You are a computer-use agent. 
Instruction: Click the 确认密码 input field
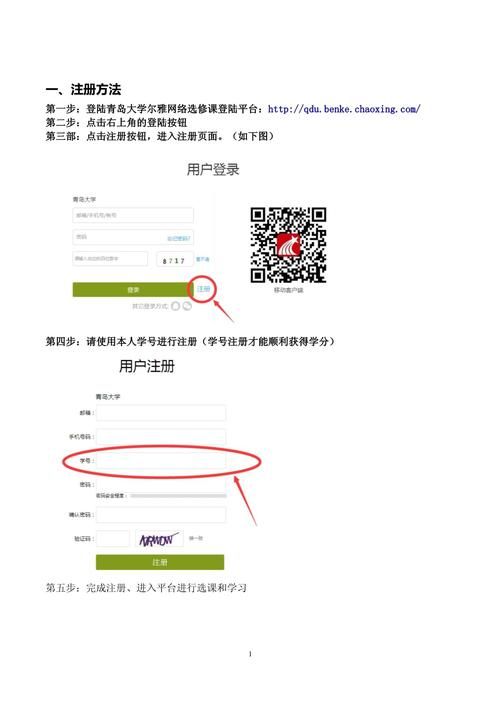tap(161, 514)
